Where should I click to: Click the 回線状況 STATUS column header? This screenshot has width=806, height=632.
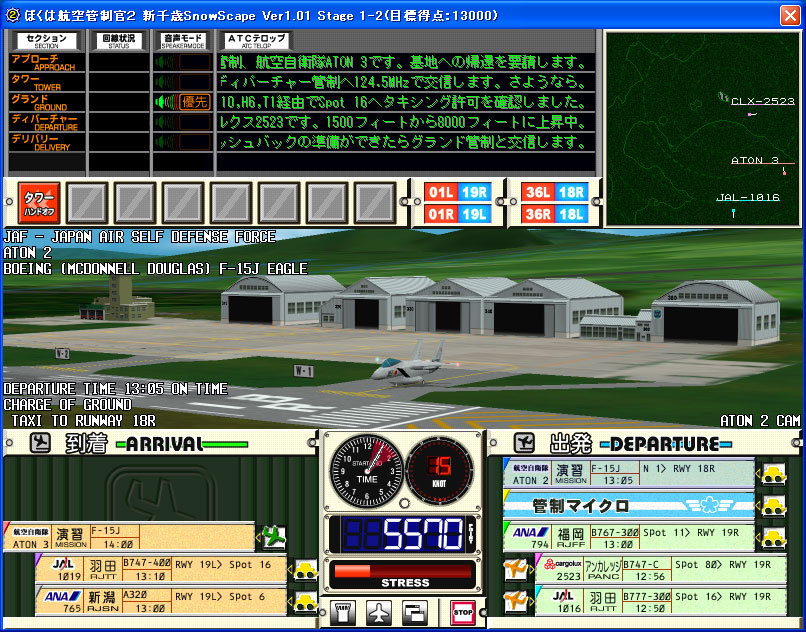[x=119, y=41]
